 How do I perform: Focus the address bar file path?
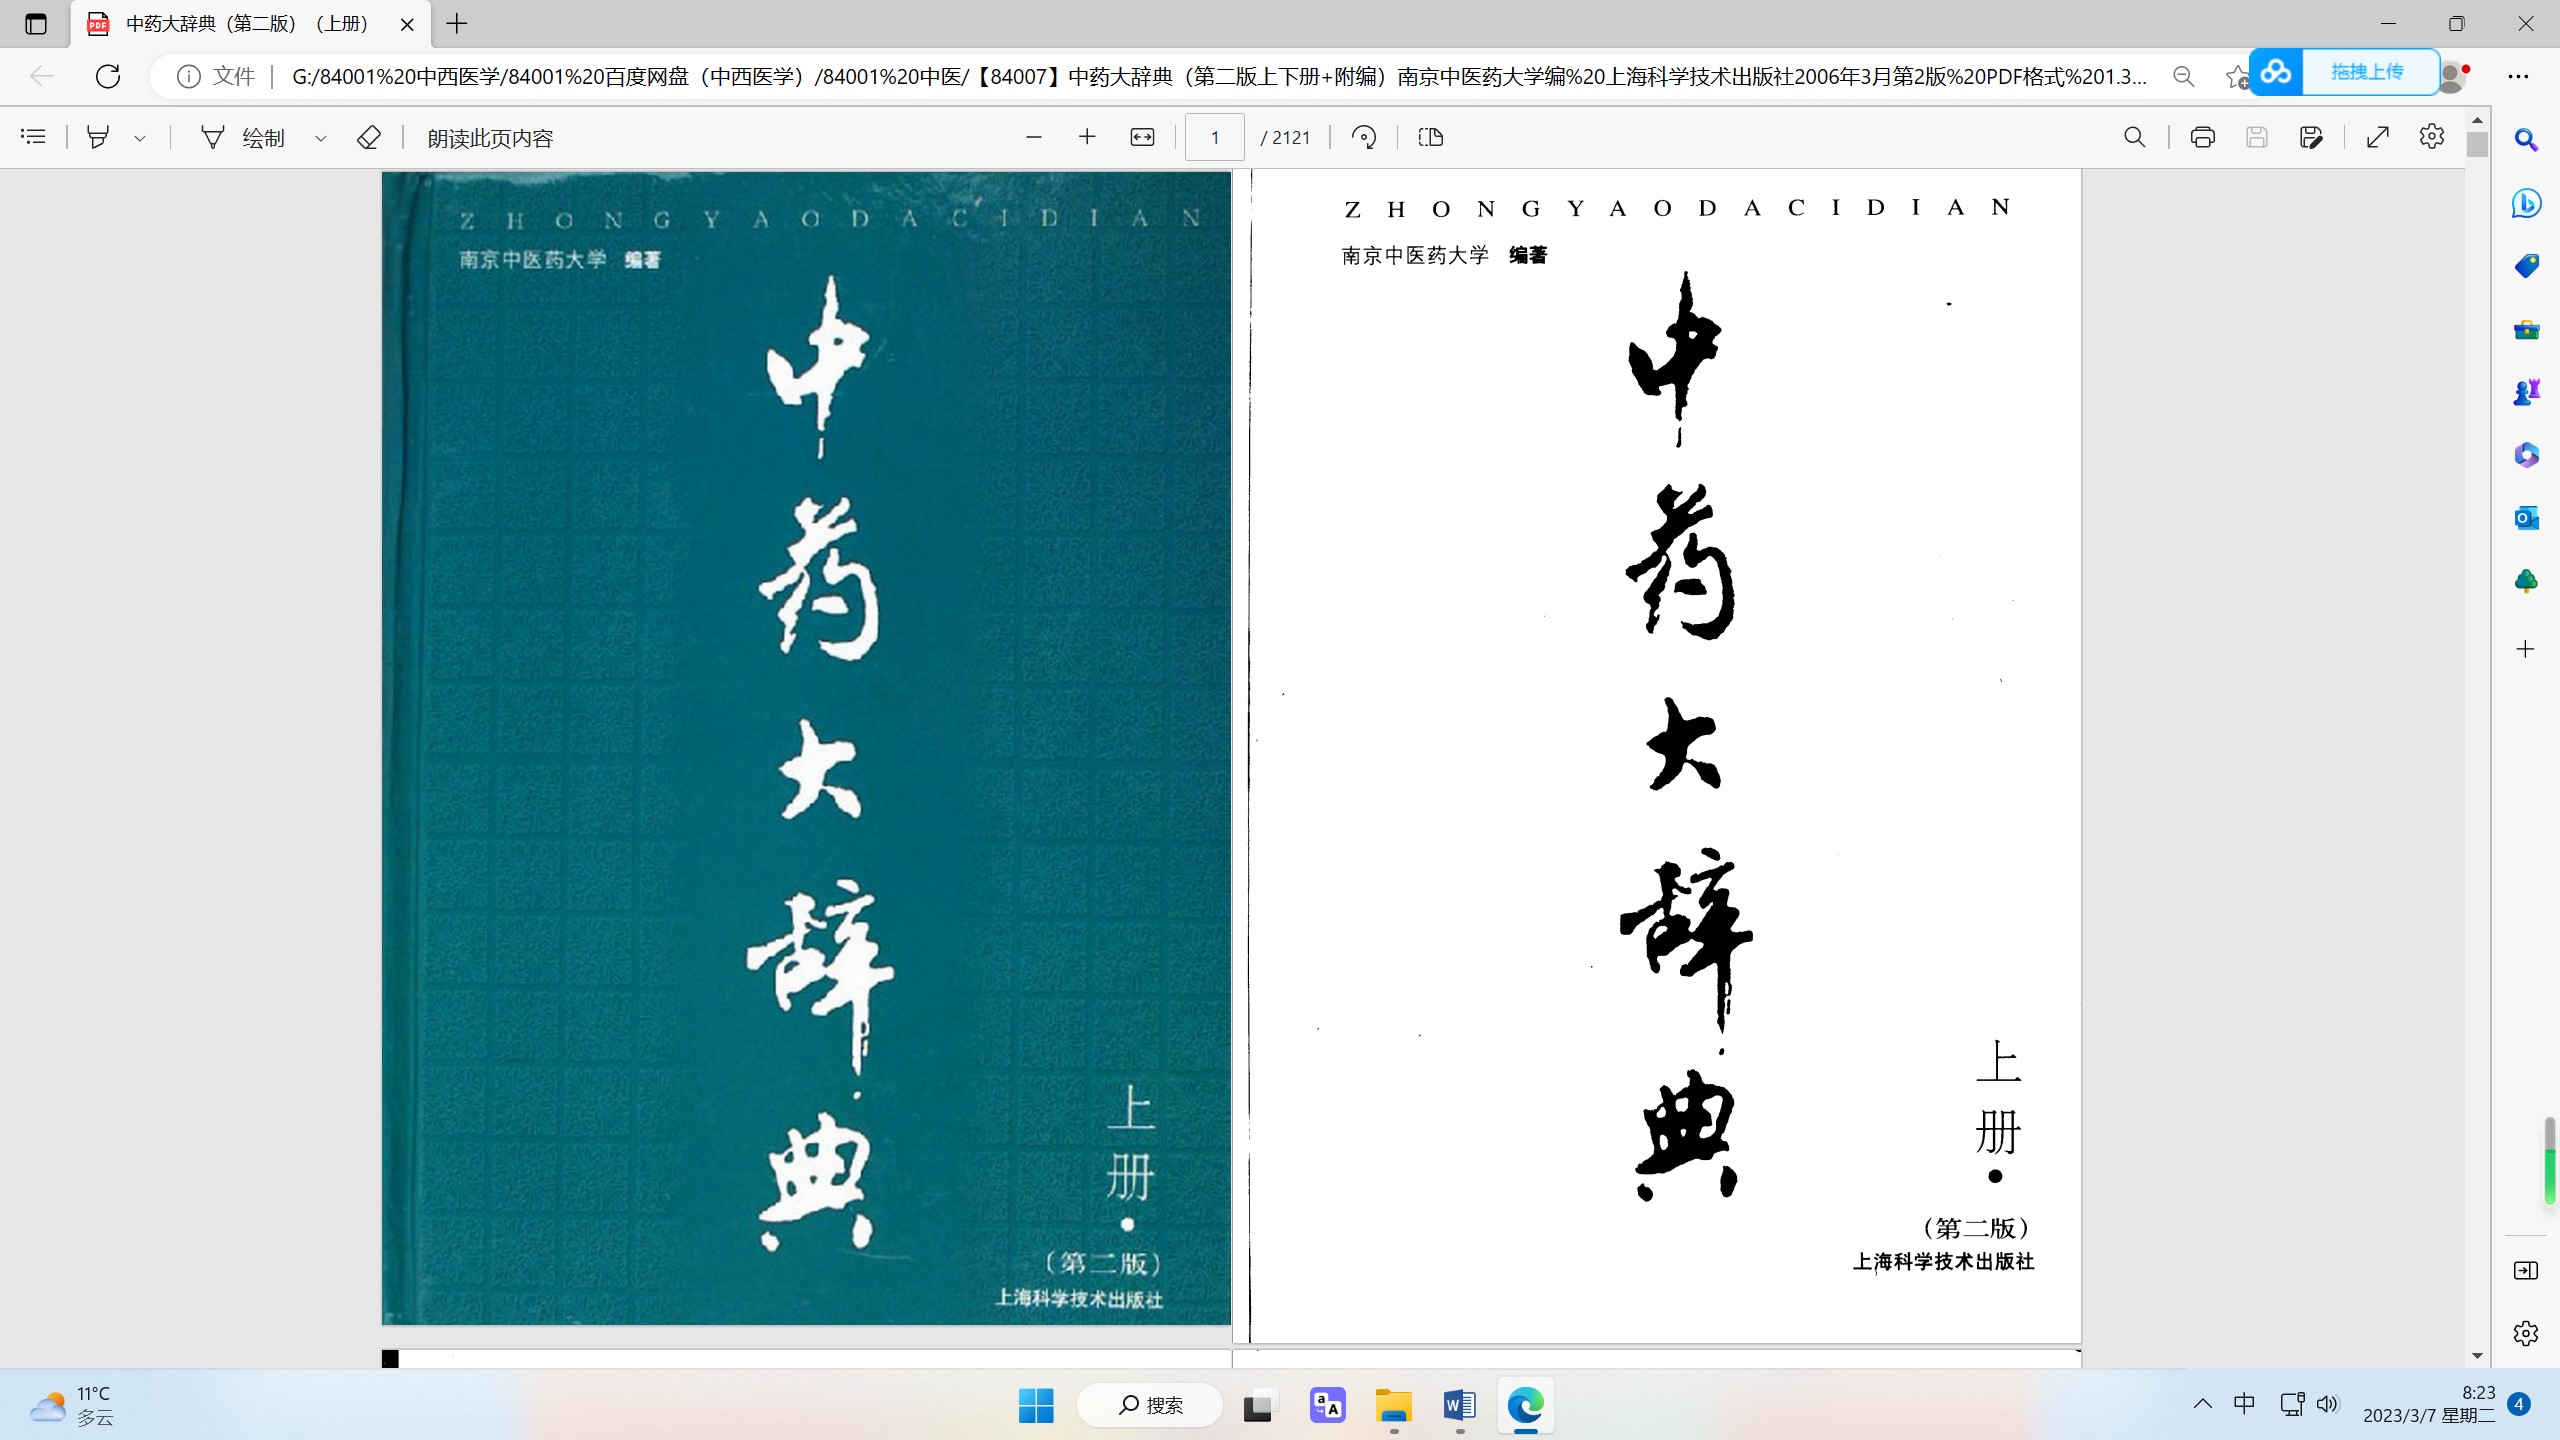[x=1220, y=76]
